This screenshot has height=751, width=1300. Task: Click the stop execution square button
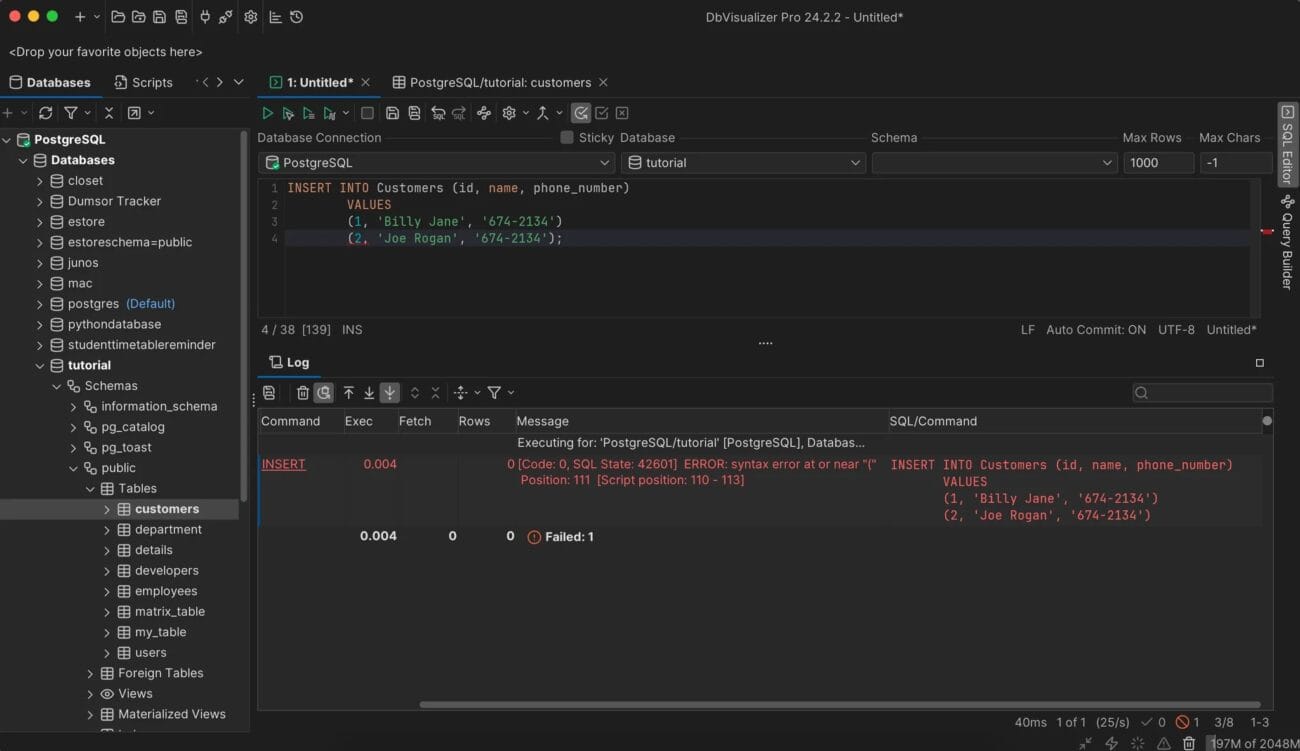click(367, 113)
